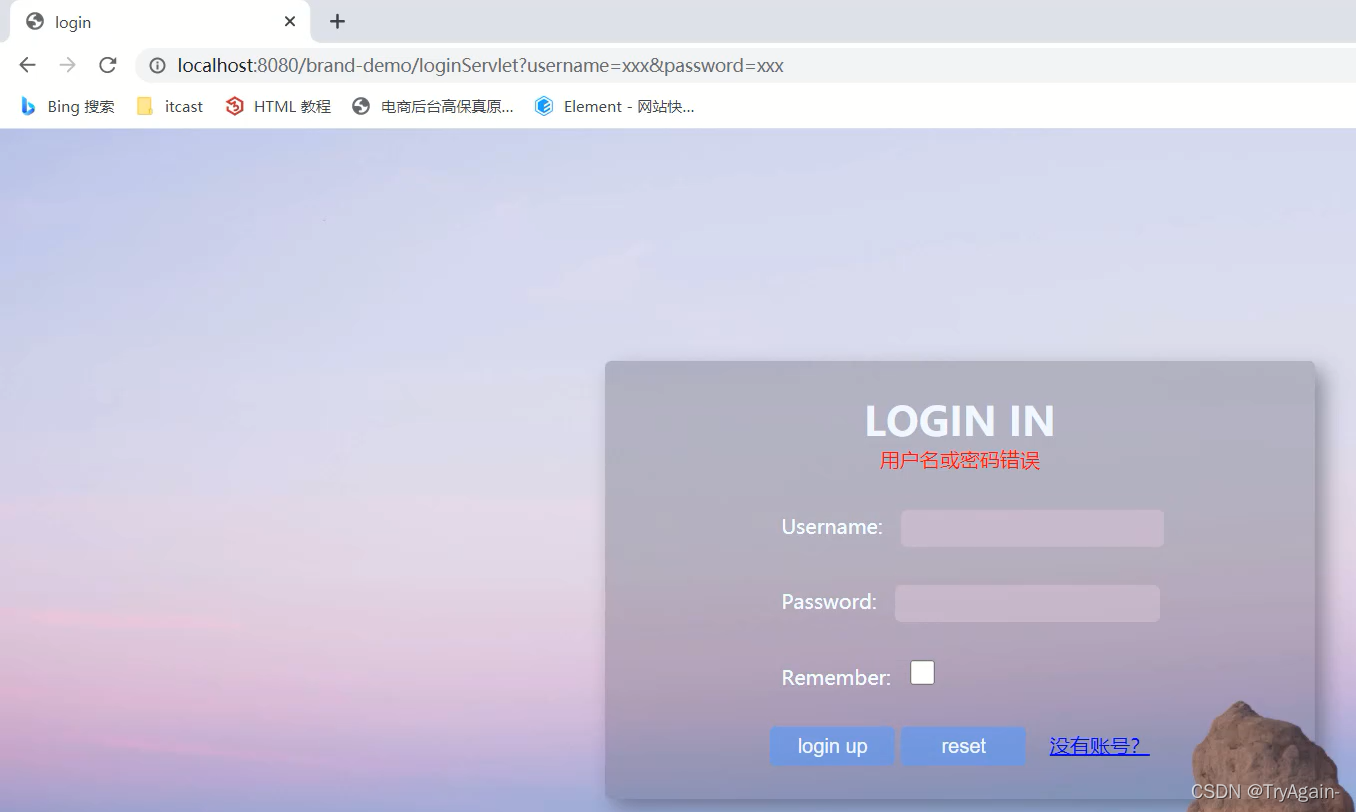Open the 电商后台高保真原 bookmark
Image resolution: width=1356 pixels, height=812 pixels.
[x=433, y=106]
